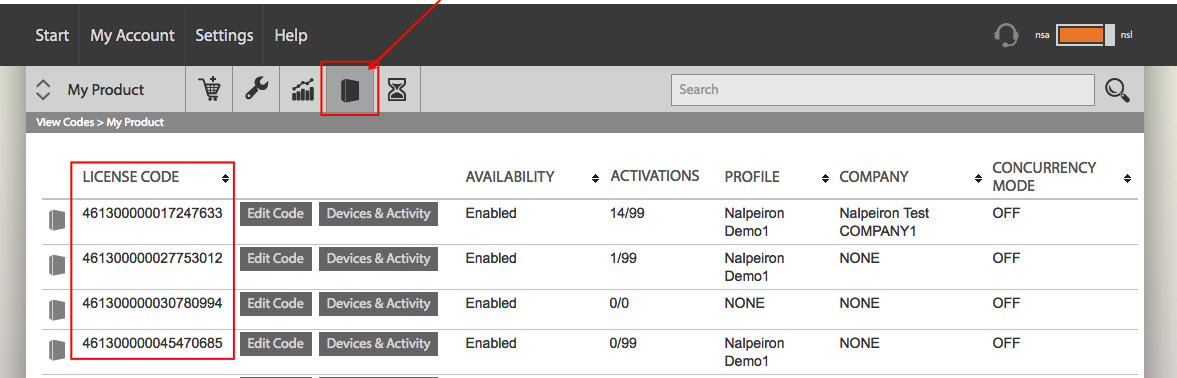Sort by LICENSE CODE column arrows
This screenshot has height=378, width=1177.
224,178
